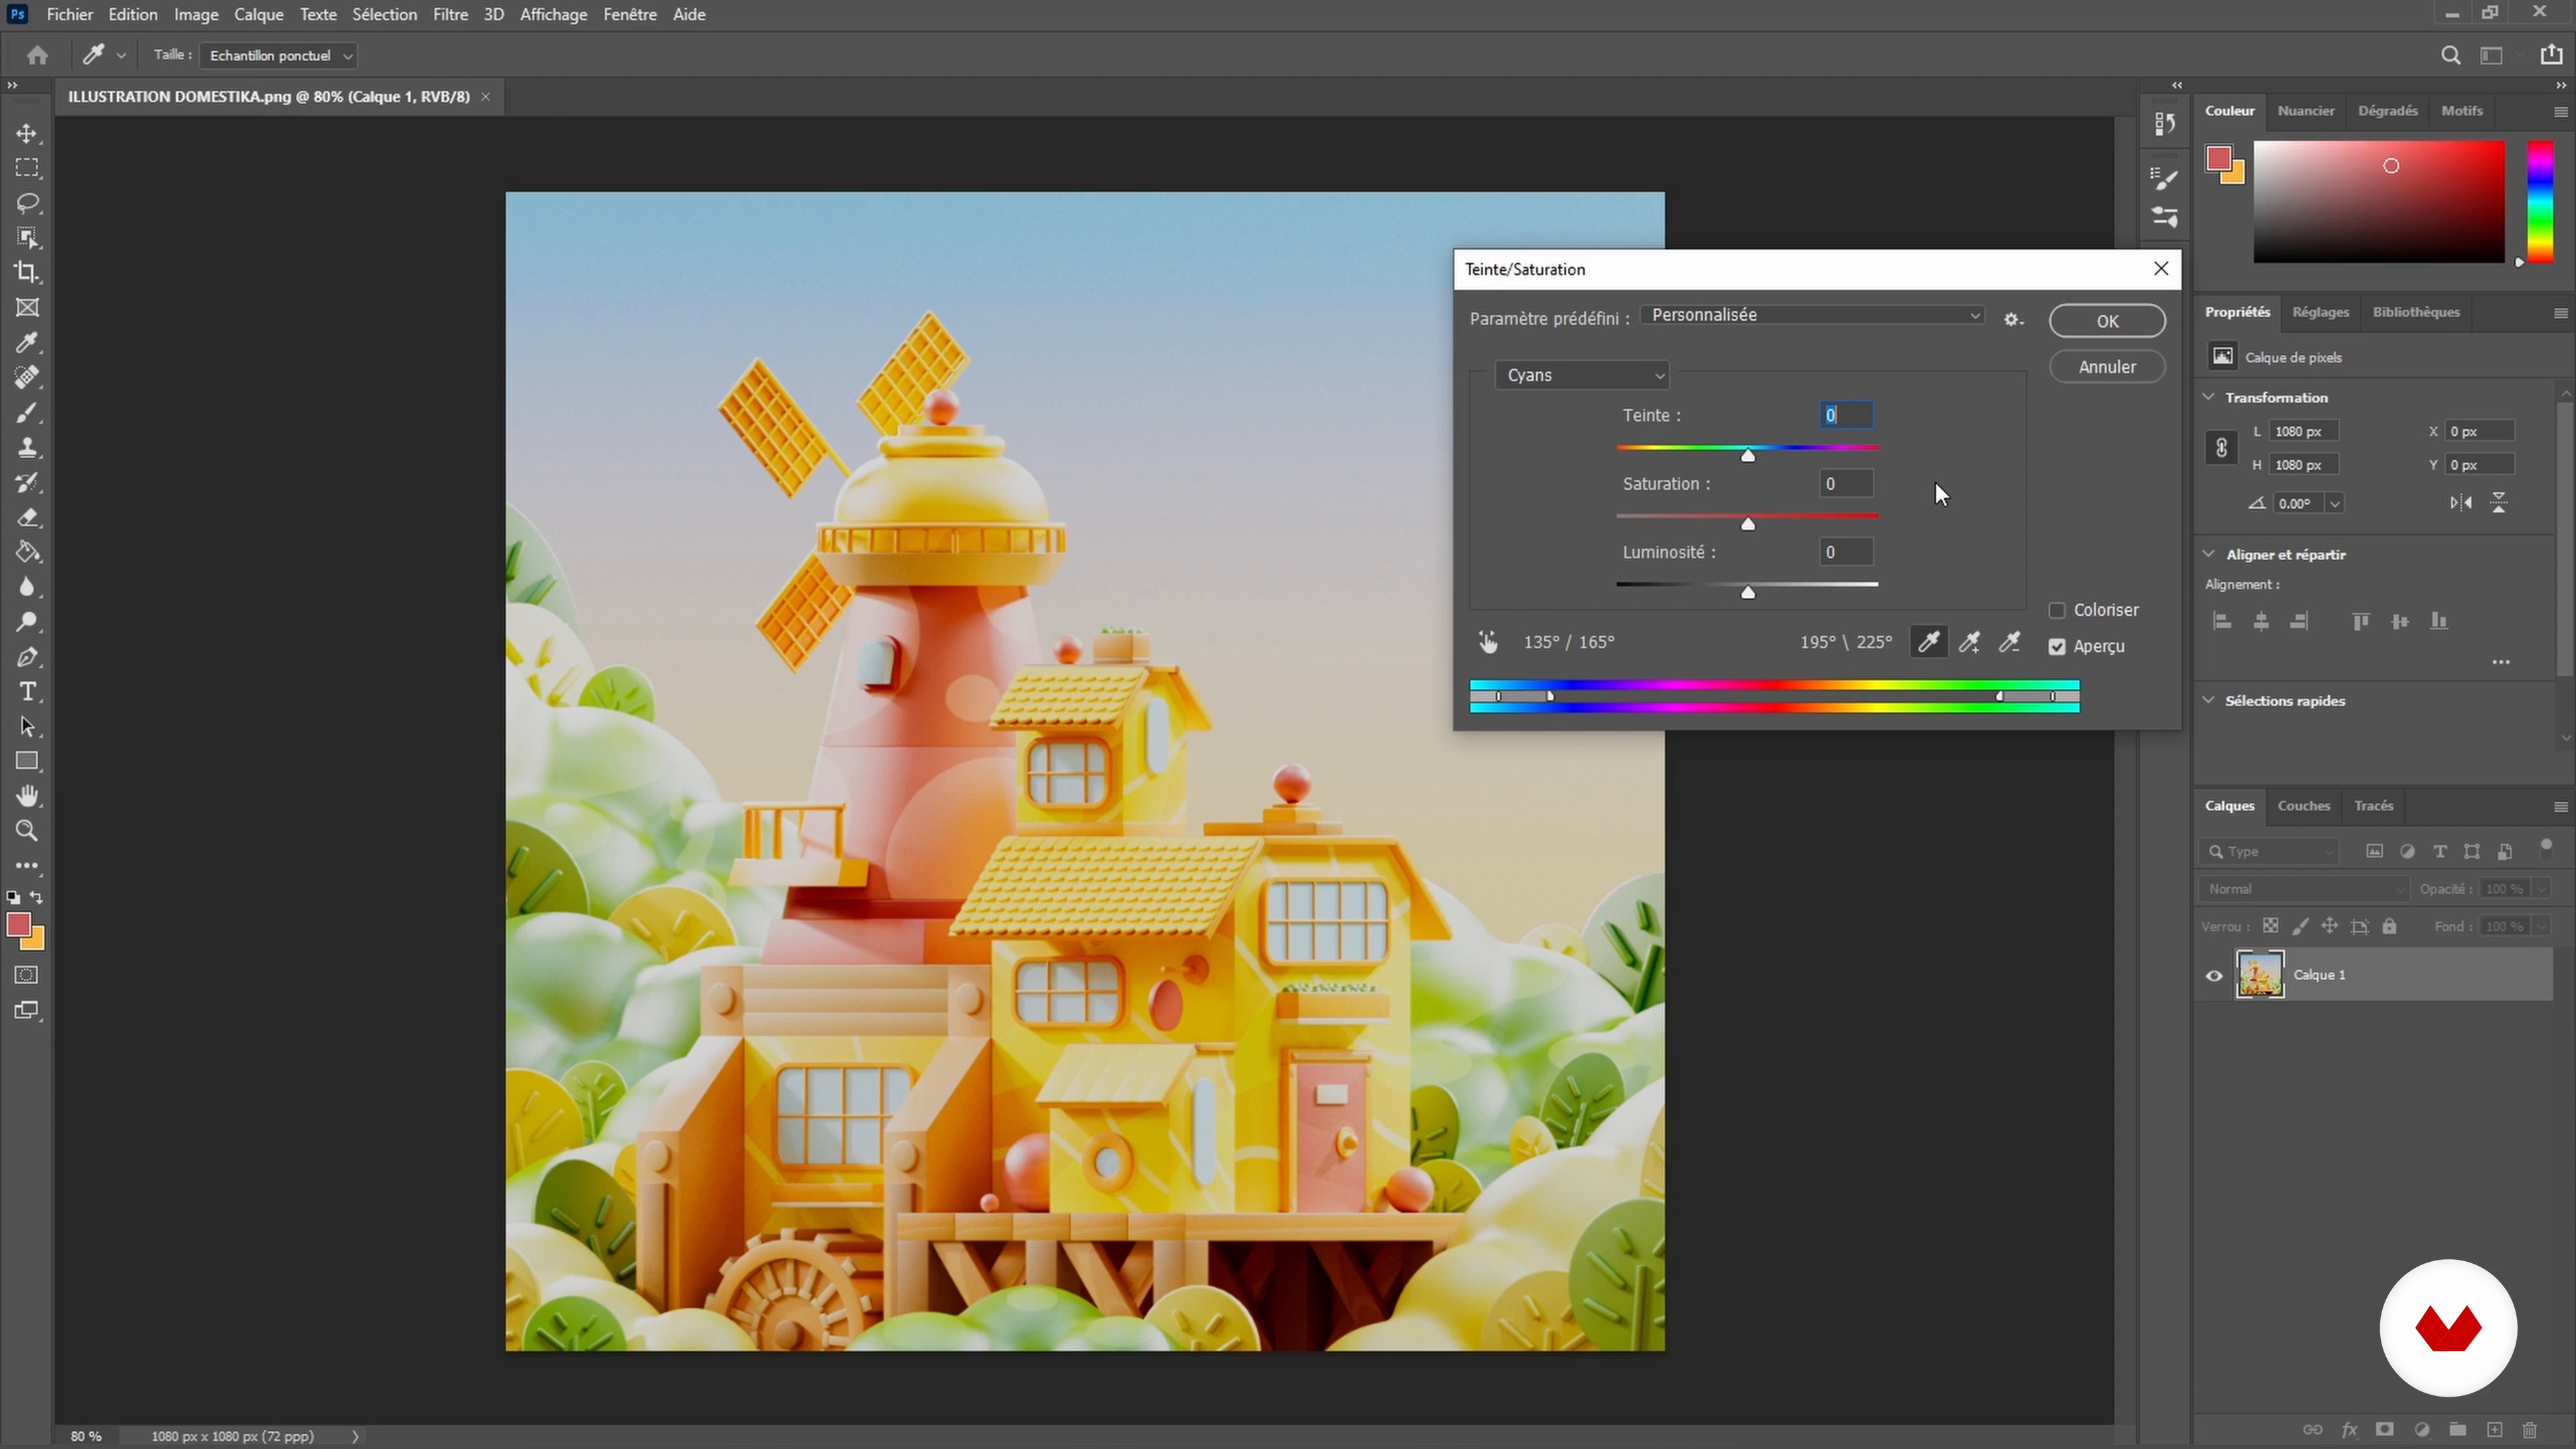Viewport: 2576px width, 1449px height.
Task: Toggle Quick Mask mode icon
Action: coord(27,975)
